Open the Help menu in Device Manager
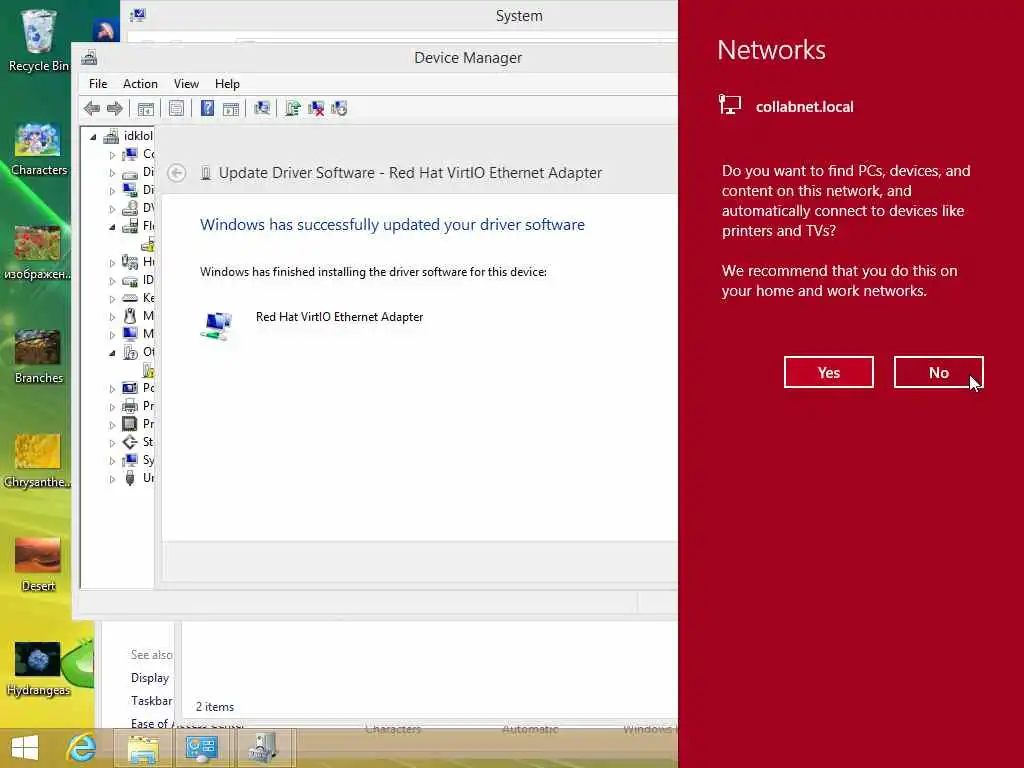Screen dimensions: 1024x768 [x=227, y=84]
